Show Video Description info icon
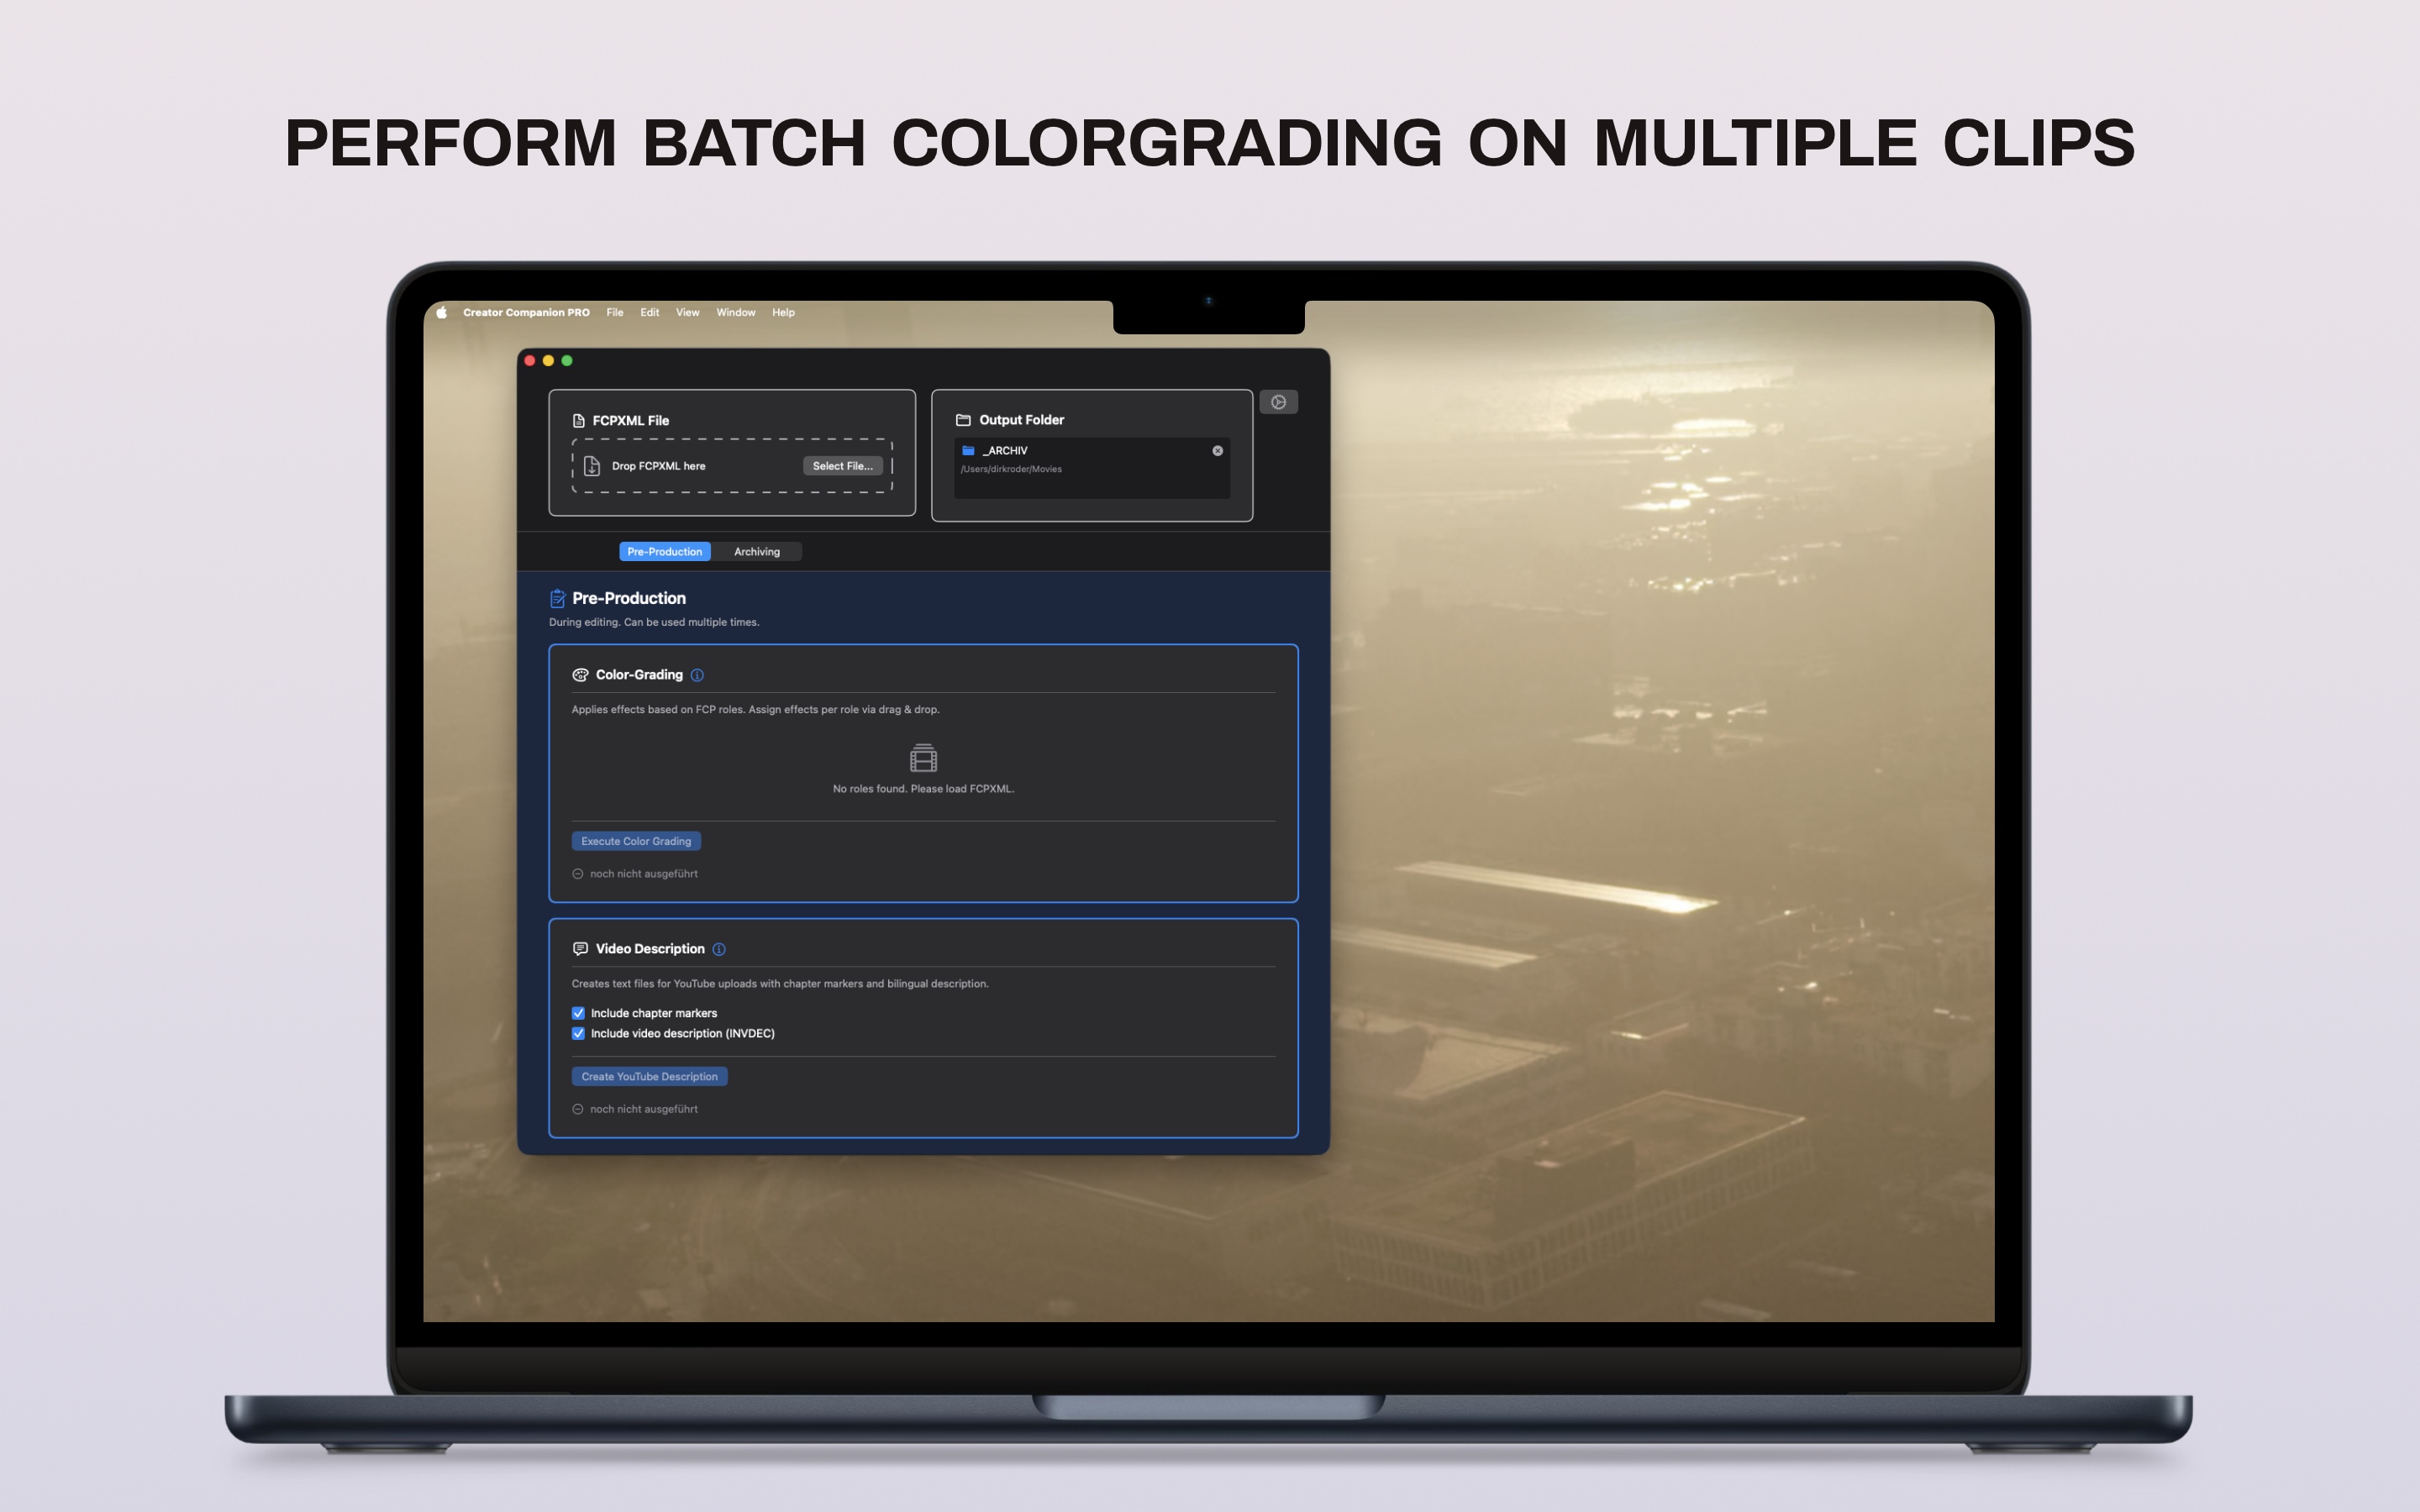Screen dimensions: 2420x1512 (x=719, y=949)
